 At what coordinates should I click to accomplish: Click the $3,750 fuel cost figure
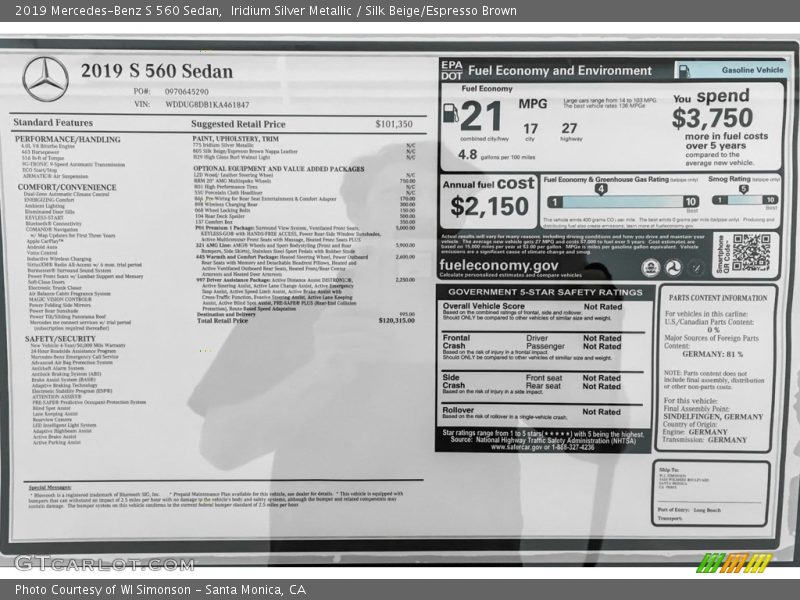tap(712, 118)
